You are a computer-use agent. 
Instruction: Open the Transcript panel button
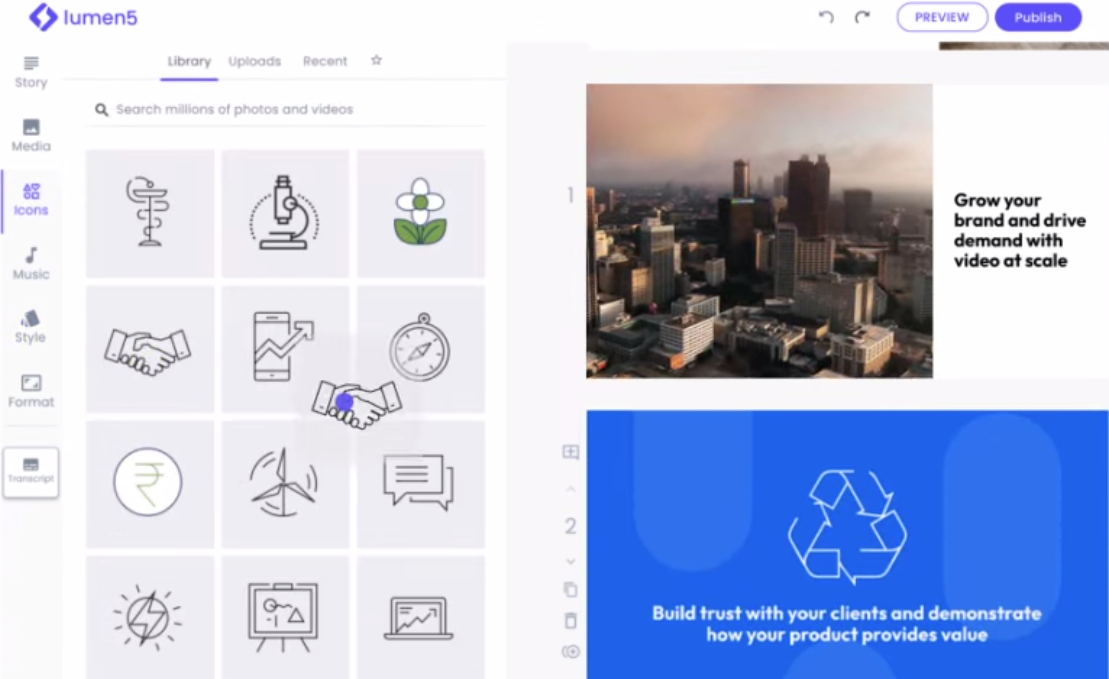click(31, 472)
